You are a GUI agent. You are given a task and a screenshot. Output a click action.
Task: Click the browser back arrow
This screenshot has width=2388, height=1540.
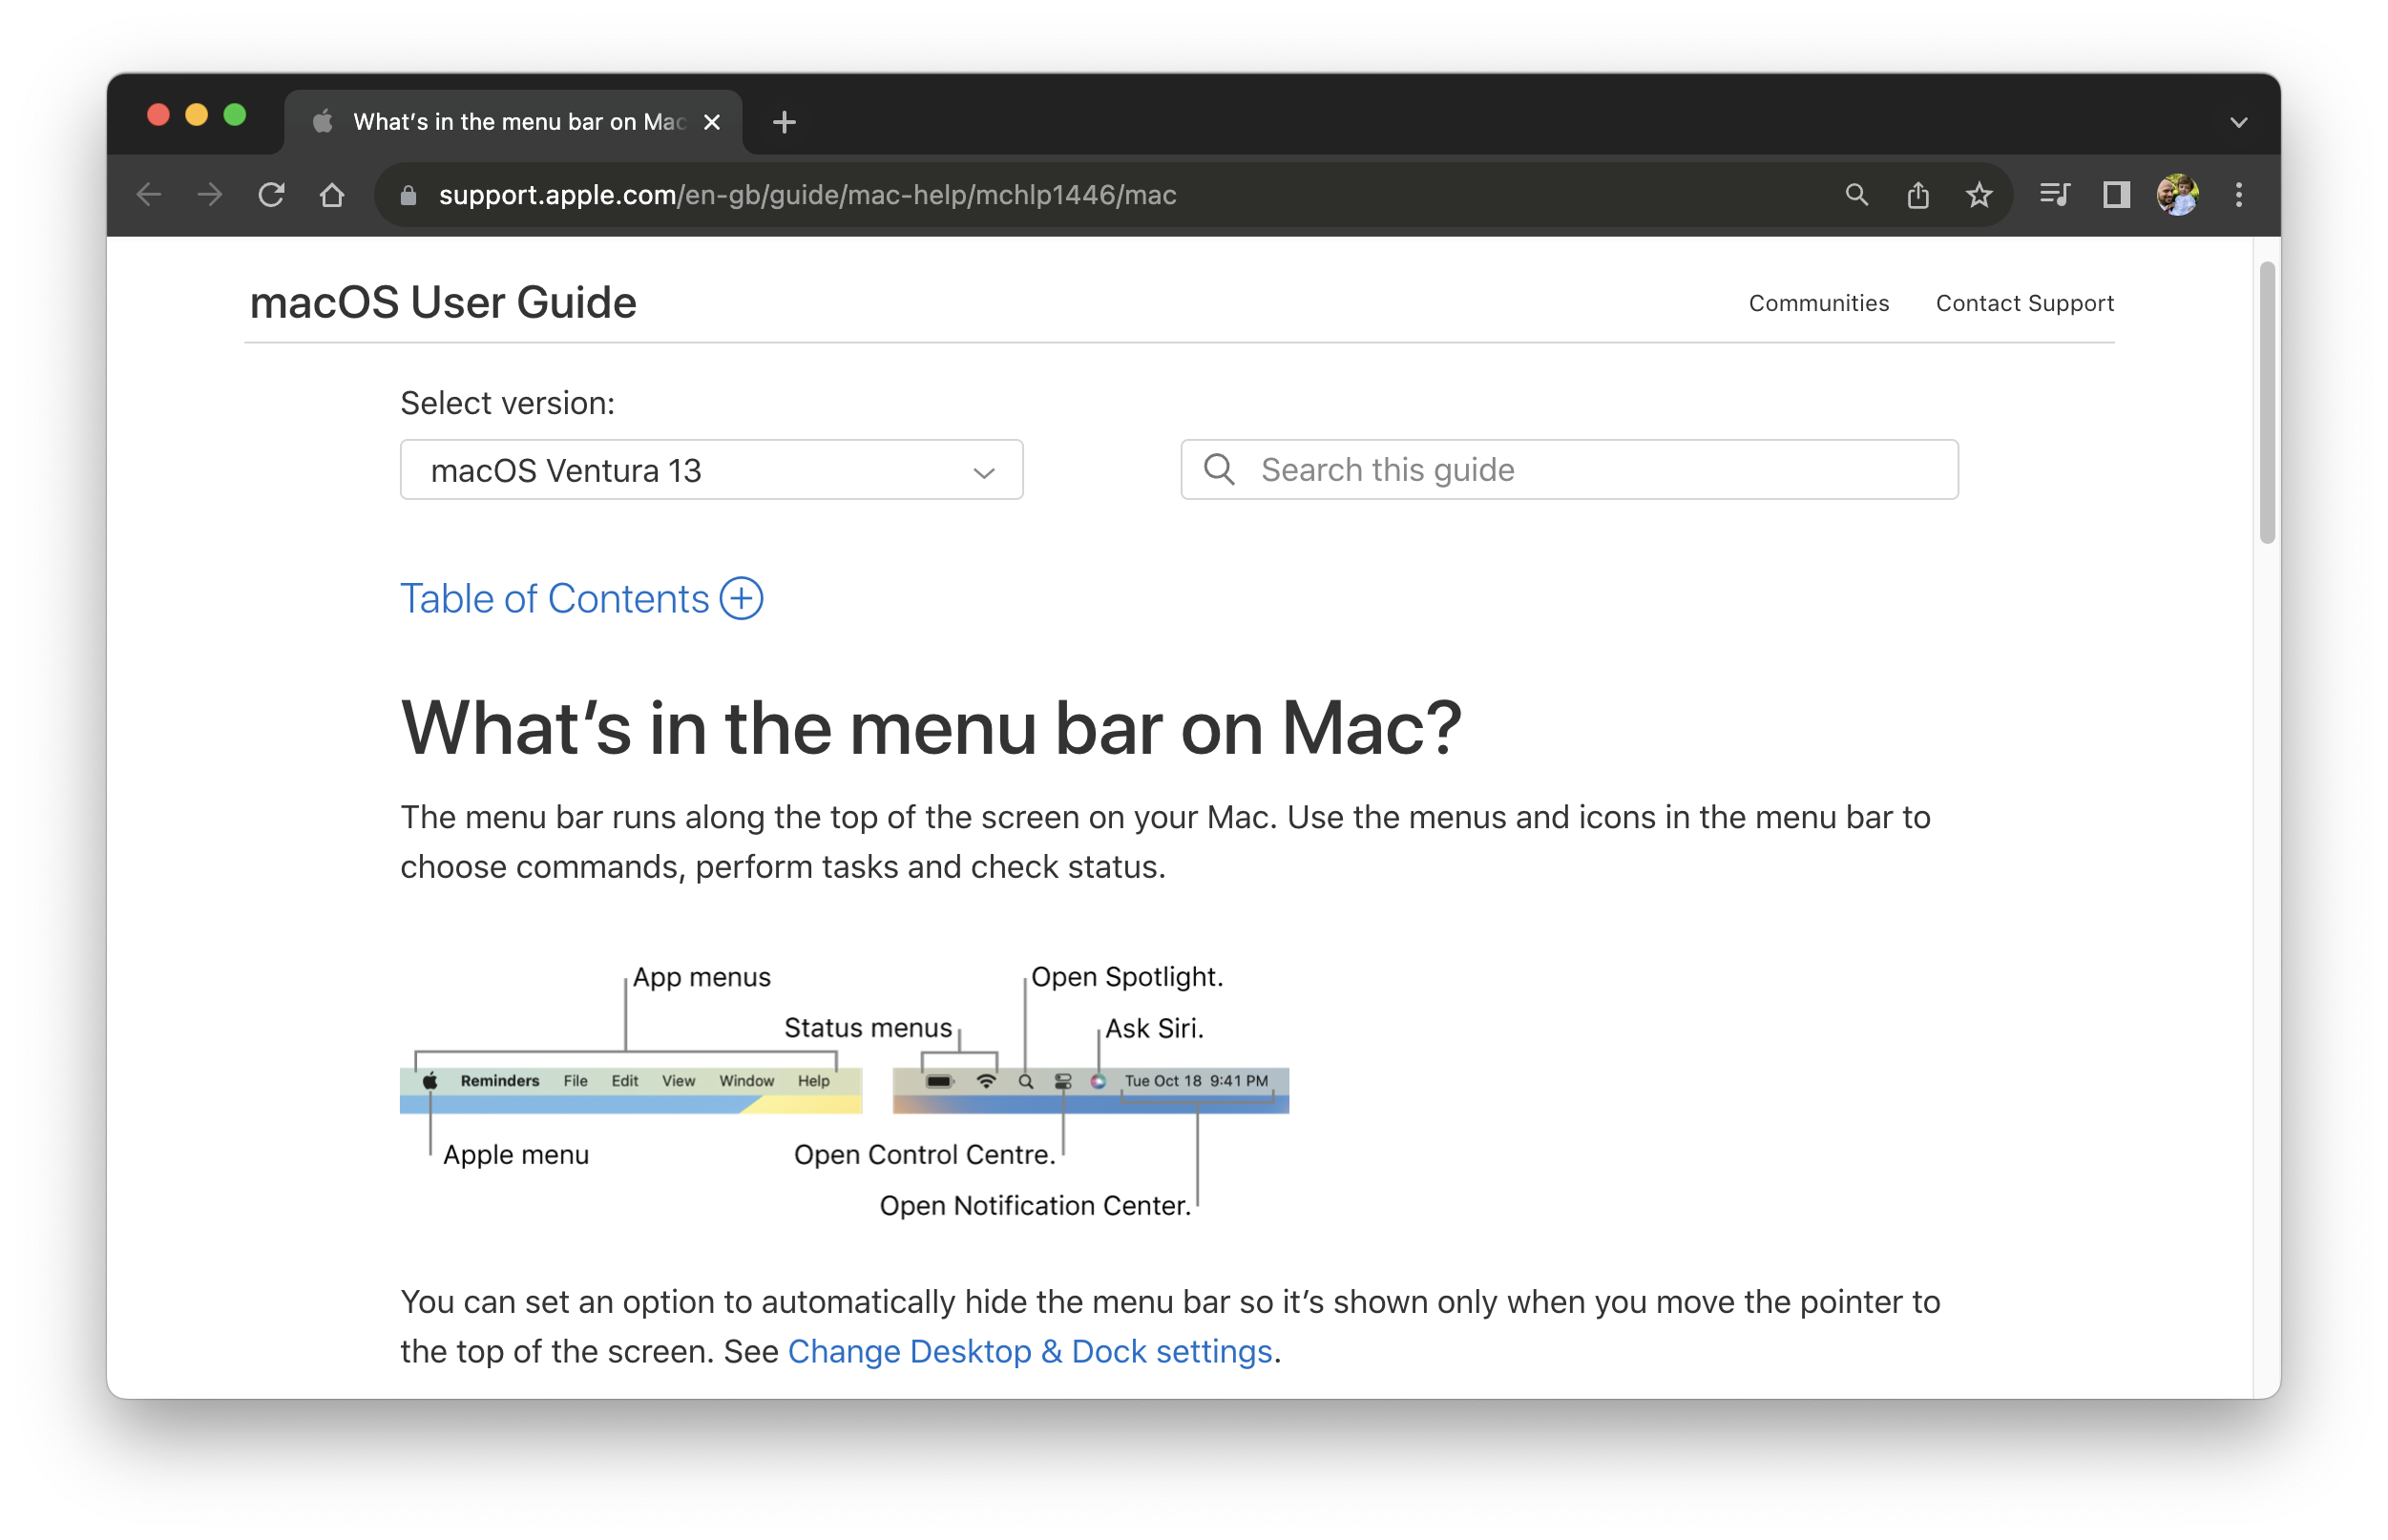149,195
